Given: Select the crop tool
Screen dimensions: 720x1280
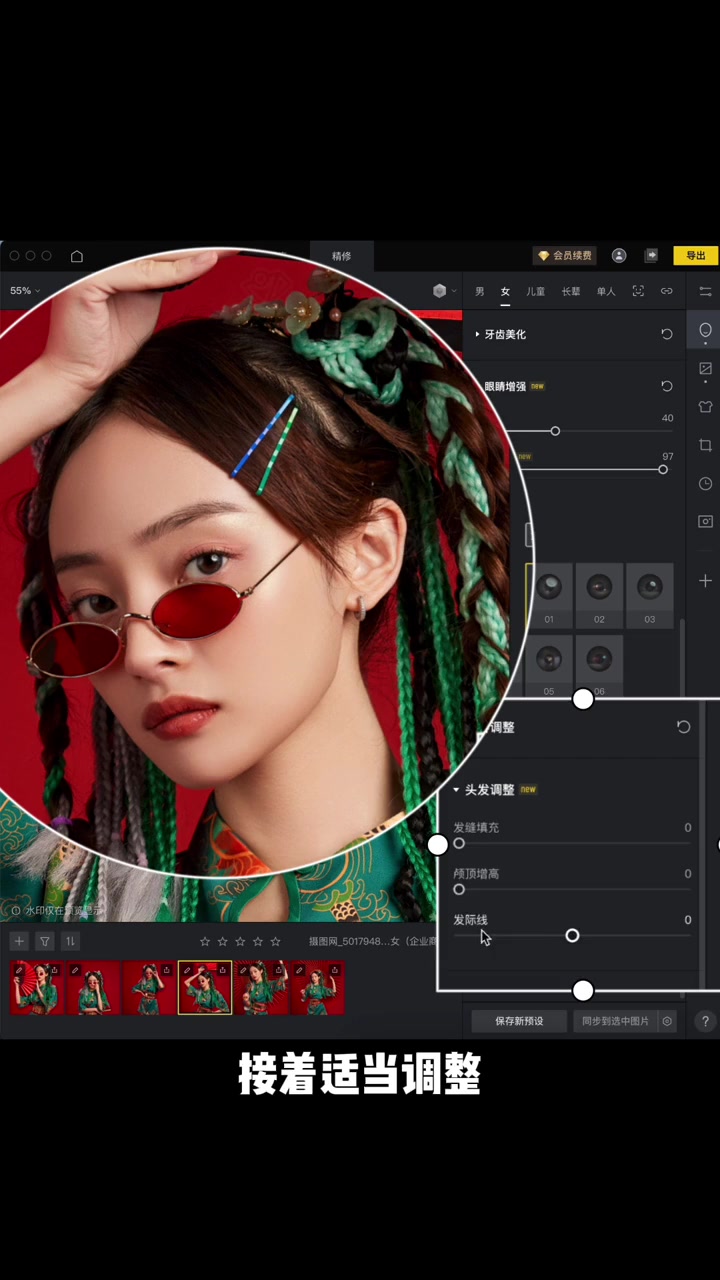Looking at the screenshot, I should pos(705,445).
